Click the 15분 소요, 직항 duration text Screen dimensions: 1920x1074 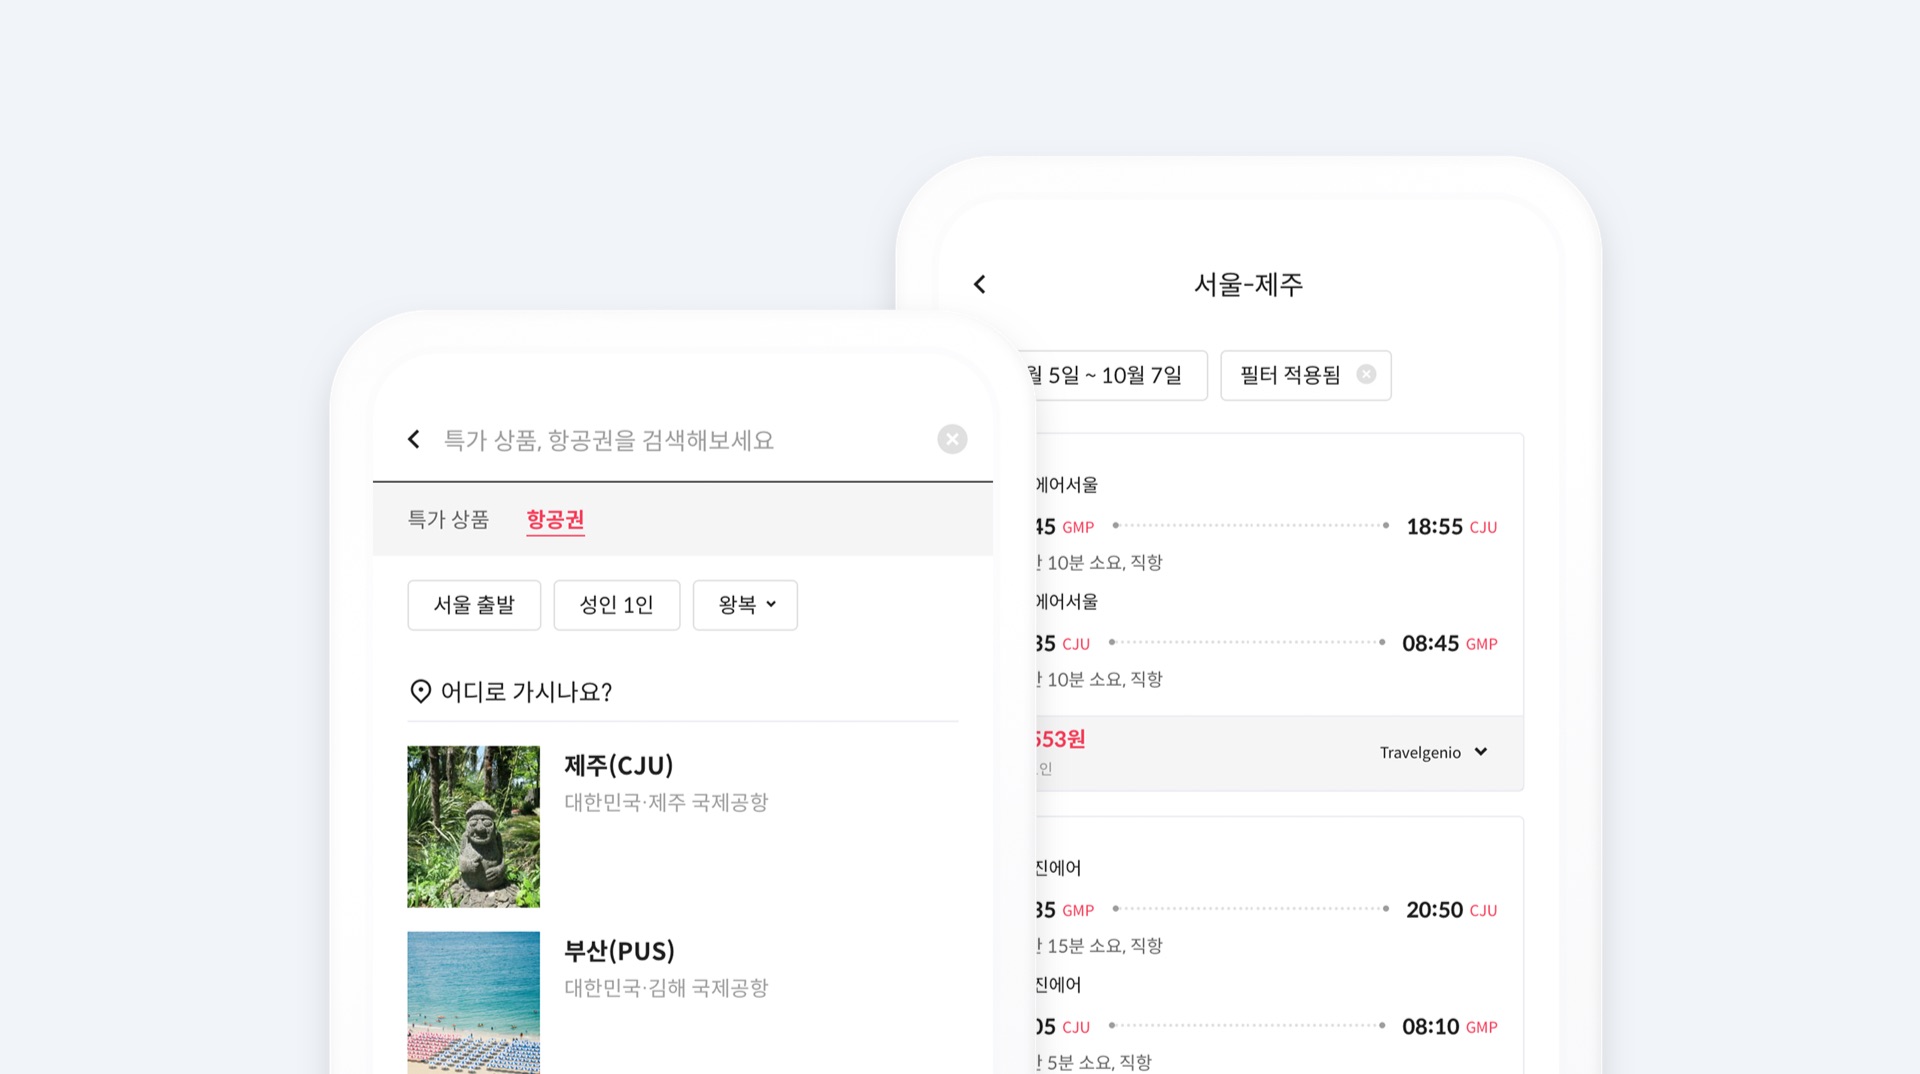pyautogui.click(x=1104, y=946)
